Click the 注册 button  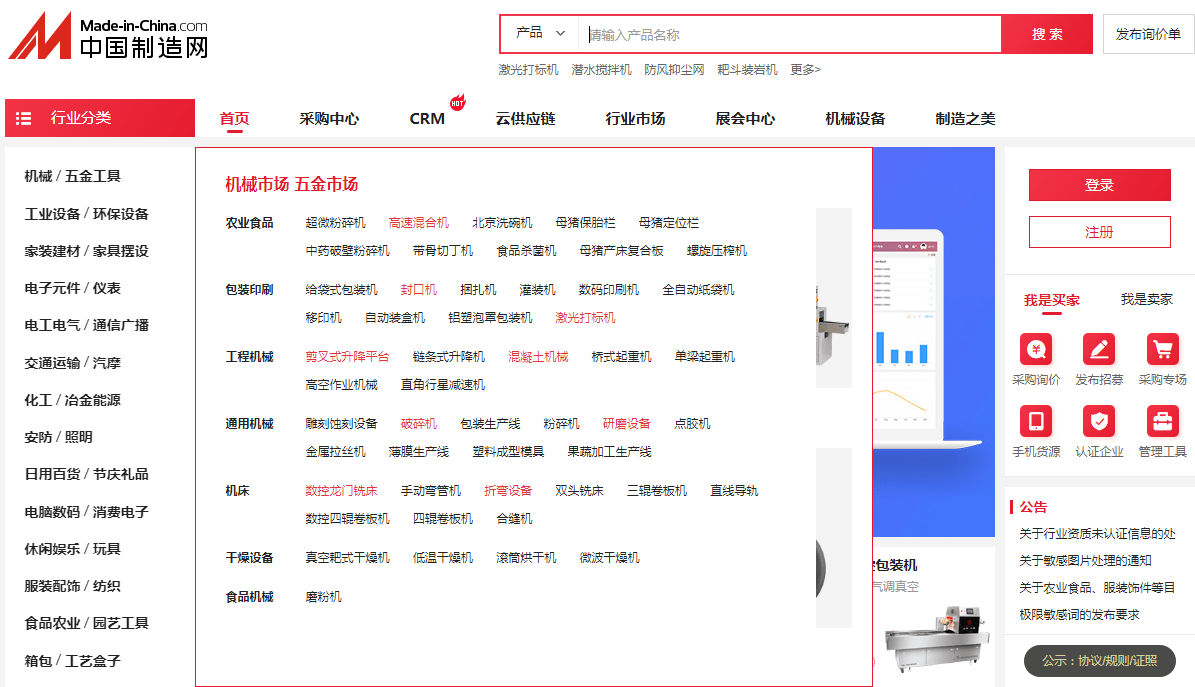point(1099,232)
